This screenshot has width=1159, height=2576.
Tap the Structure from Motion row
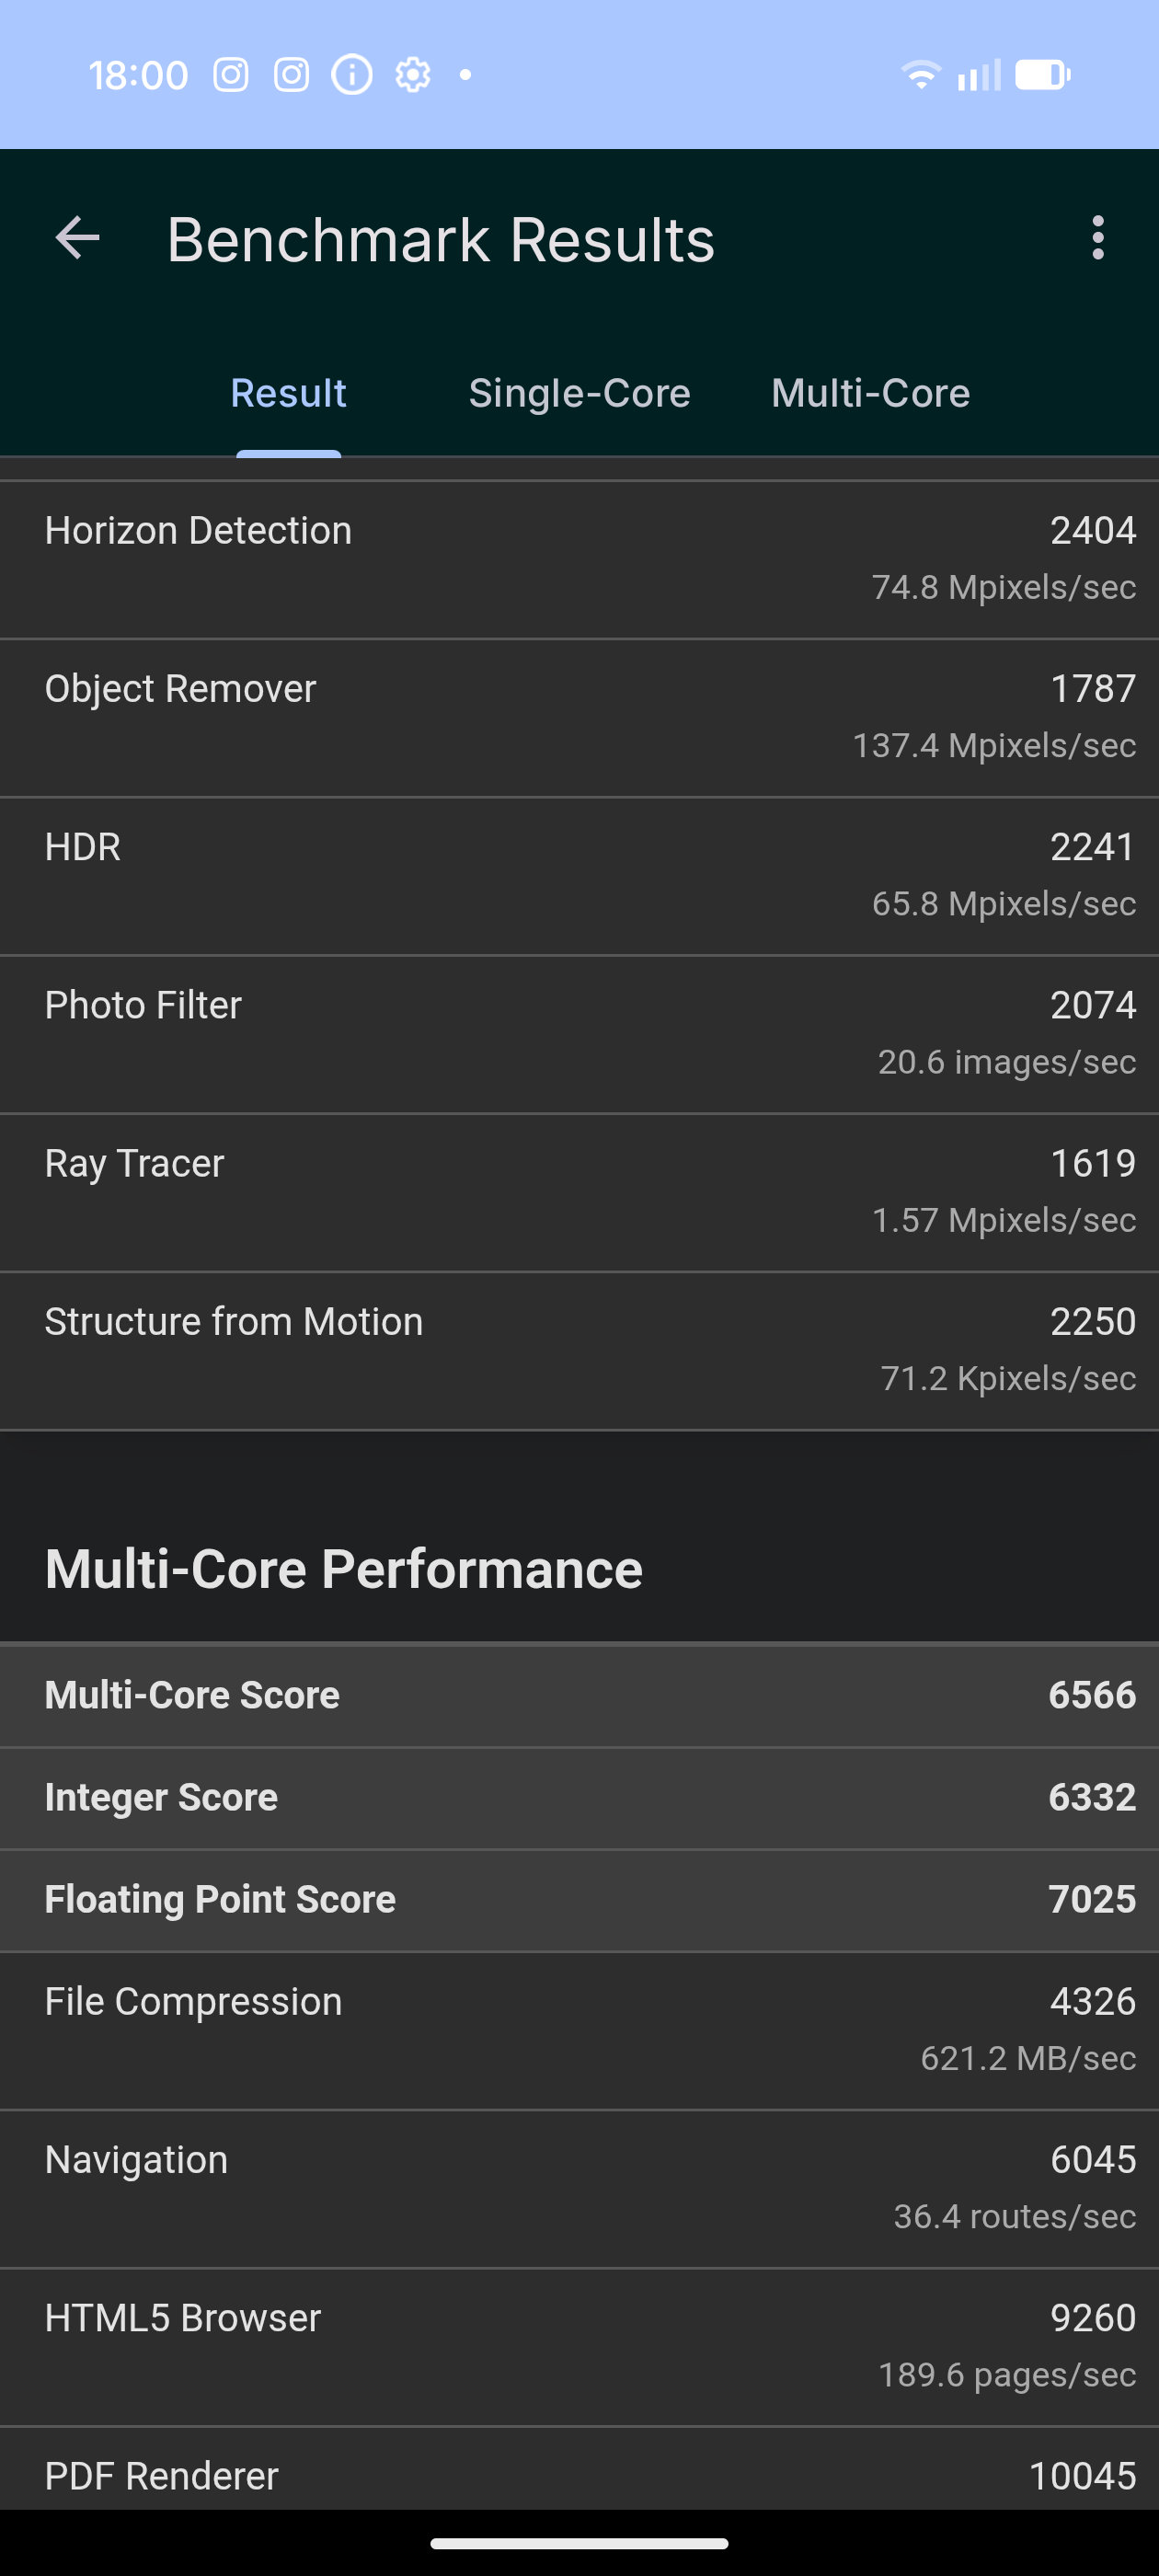coord(579,1349)
